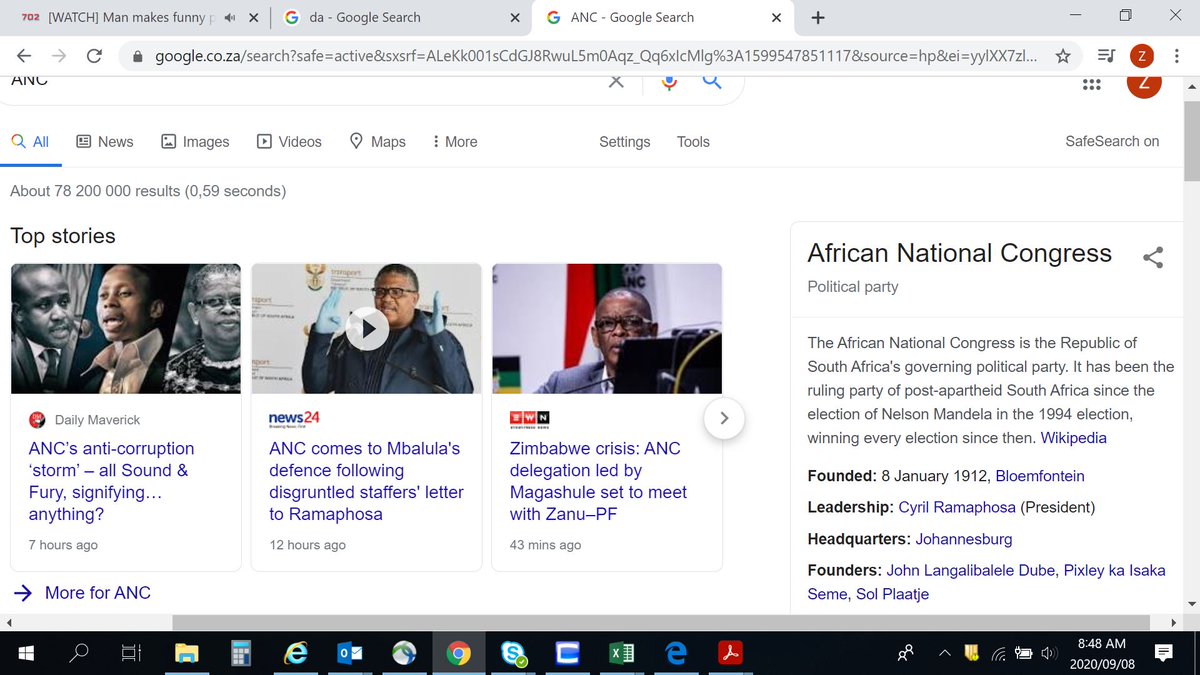Switch to the Images results tab

[195, 142]
